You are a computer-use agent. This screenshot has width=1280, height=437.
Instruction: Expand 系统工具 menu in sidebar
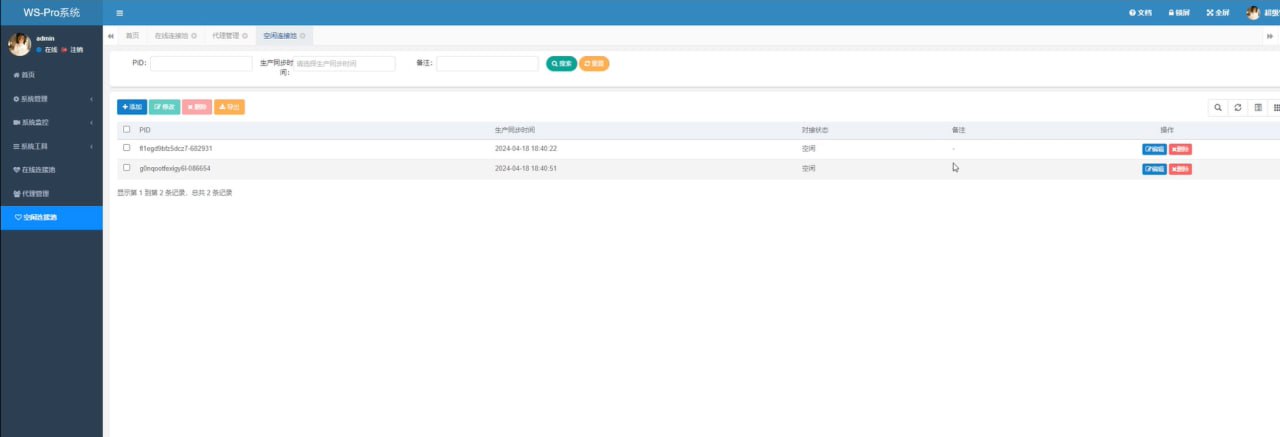51,146
